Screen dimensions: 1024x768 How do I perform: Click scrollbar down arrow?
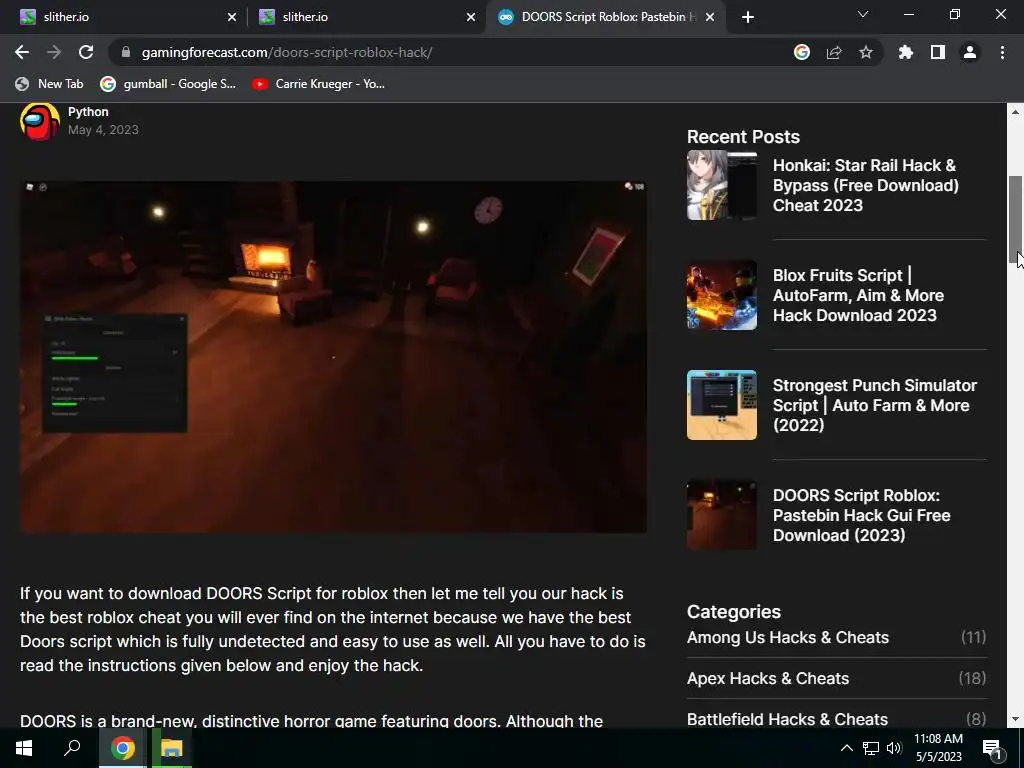tap(1015, 719)
